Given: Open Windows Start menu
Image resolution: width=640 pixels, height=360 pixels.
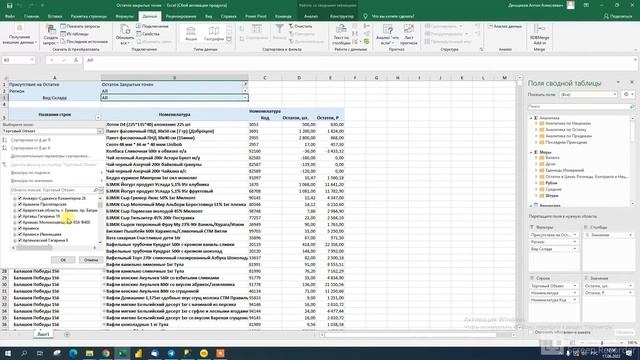Looking at the screenshot, I should coord(7,353).
